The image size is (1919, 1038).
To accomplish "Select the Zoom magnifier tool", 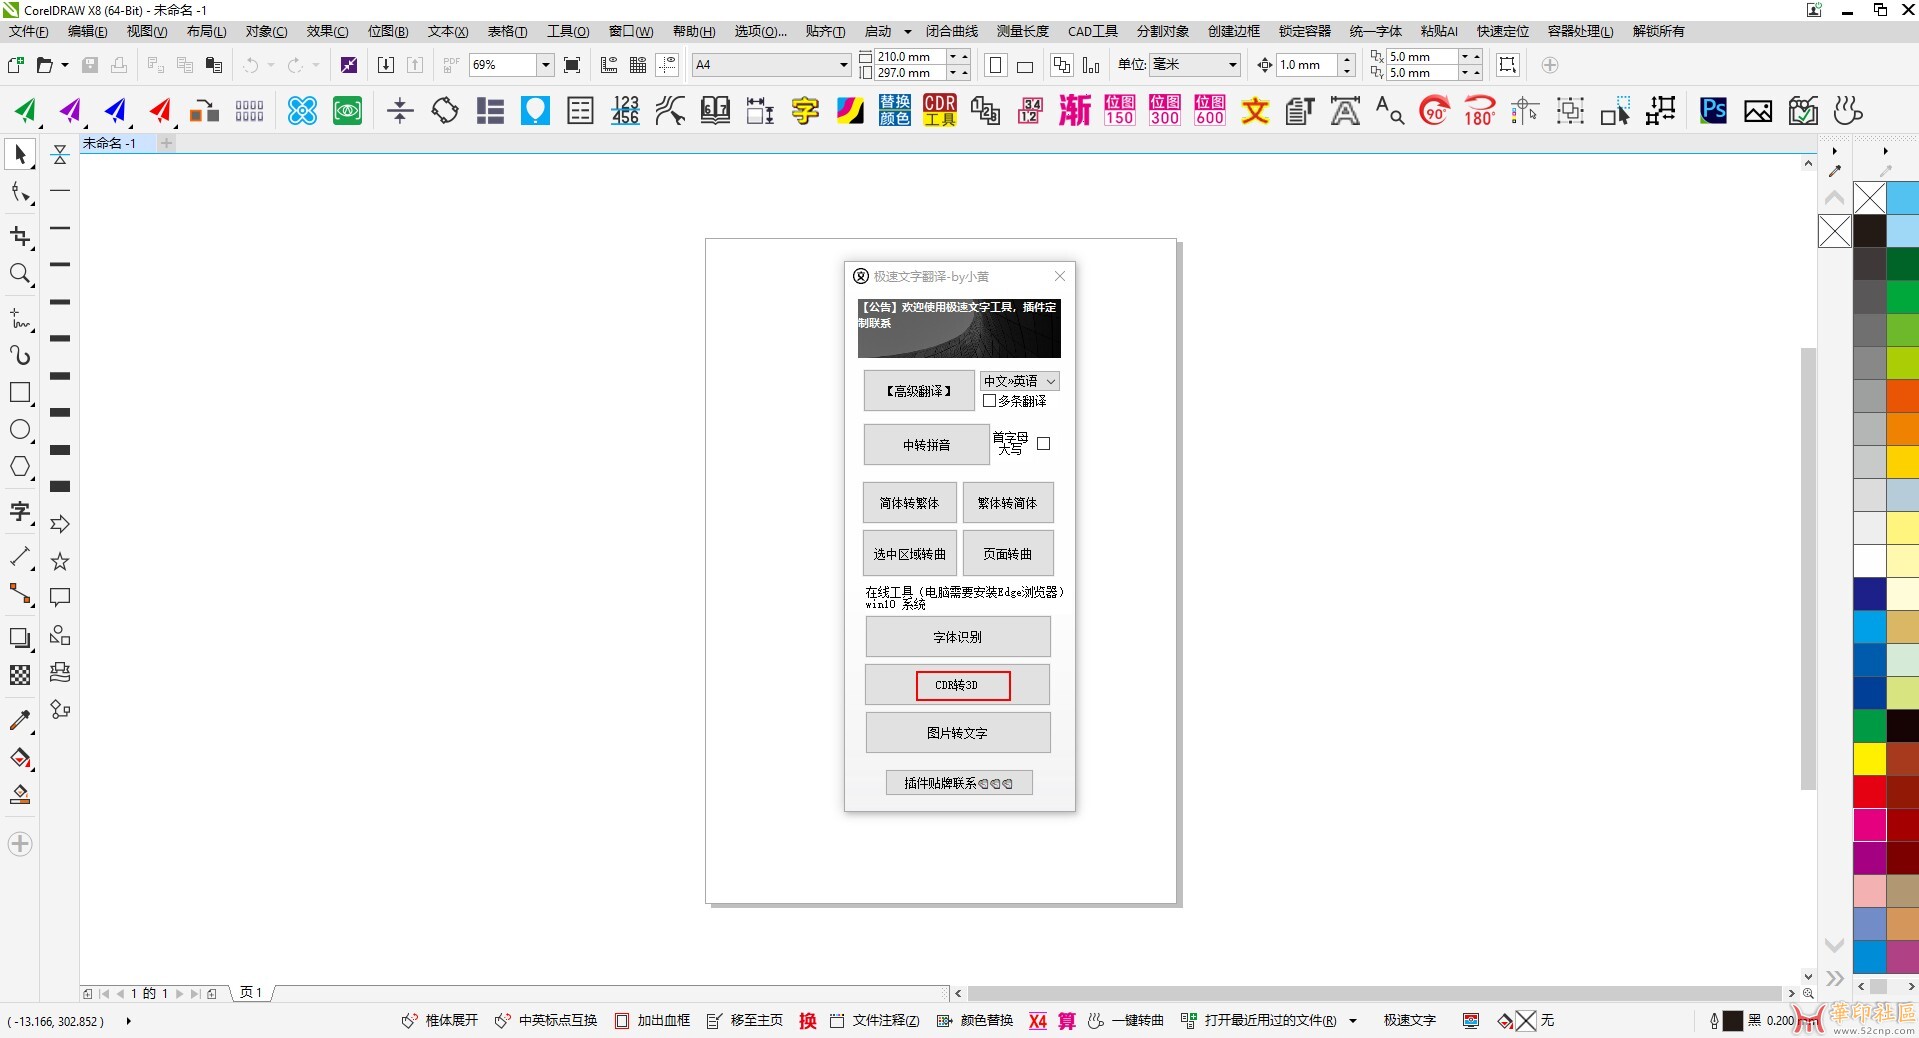I will (20, 274).
